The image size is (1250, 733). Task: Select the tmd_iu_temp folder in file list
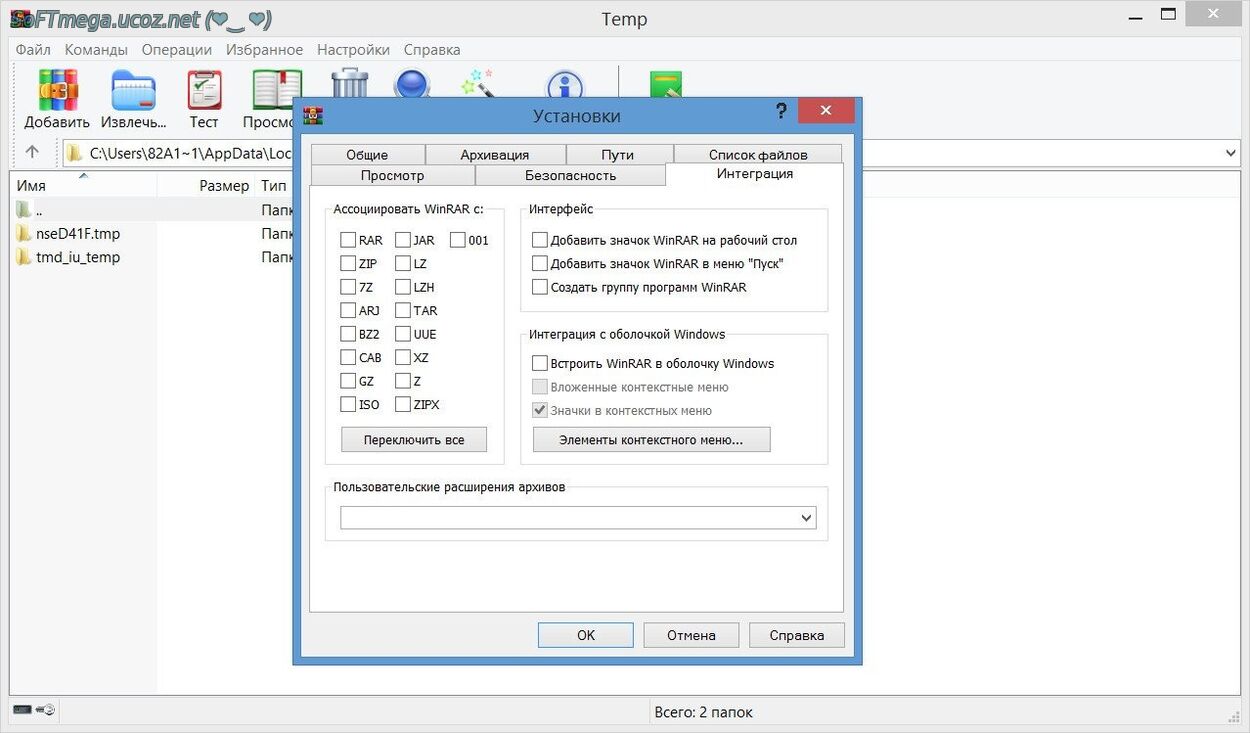tap(78, 257)
